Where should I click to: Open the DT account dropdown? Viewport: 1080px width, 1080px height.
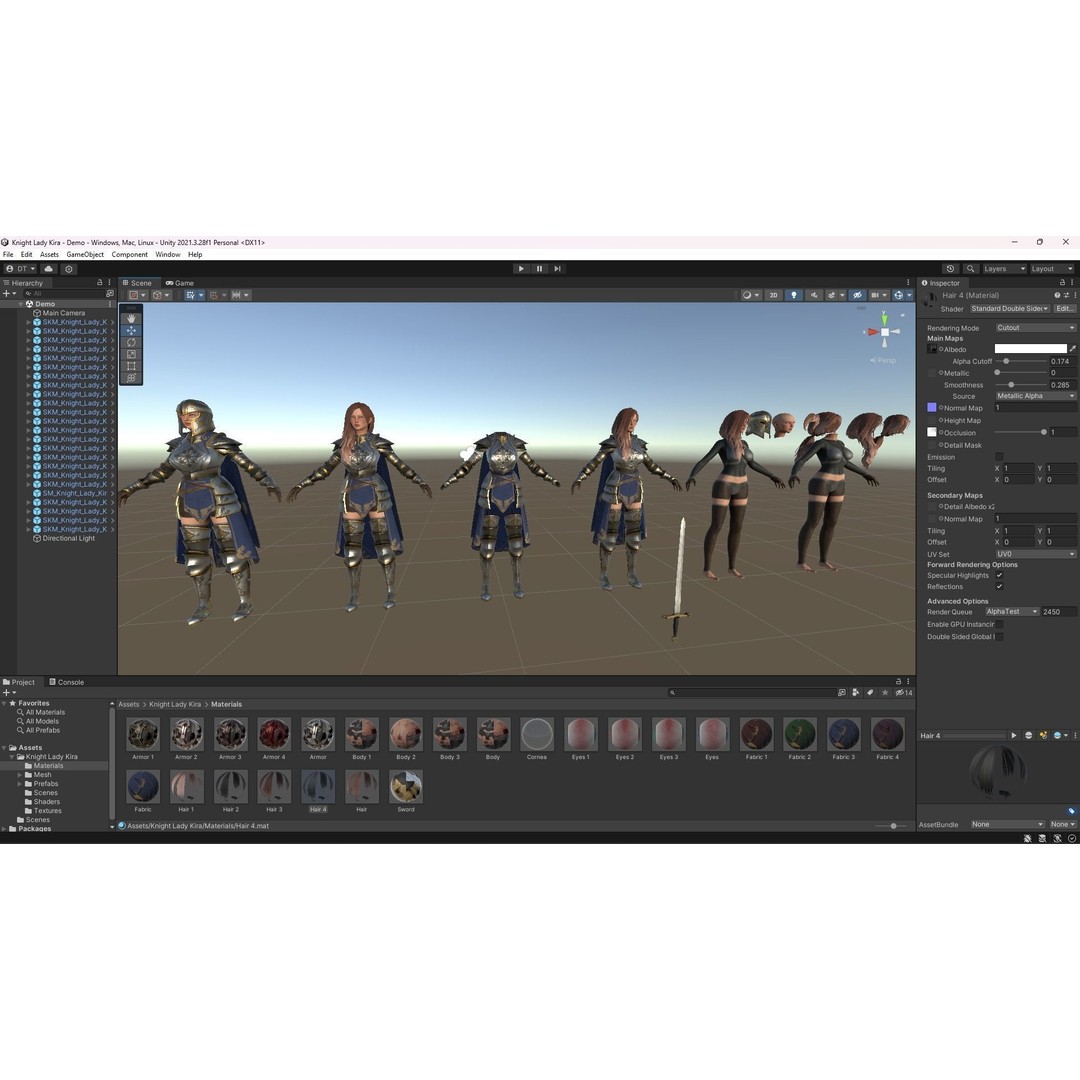[x=20, y=269]
